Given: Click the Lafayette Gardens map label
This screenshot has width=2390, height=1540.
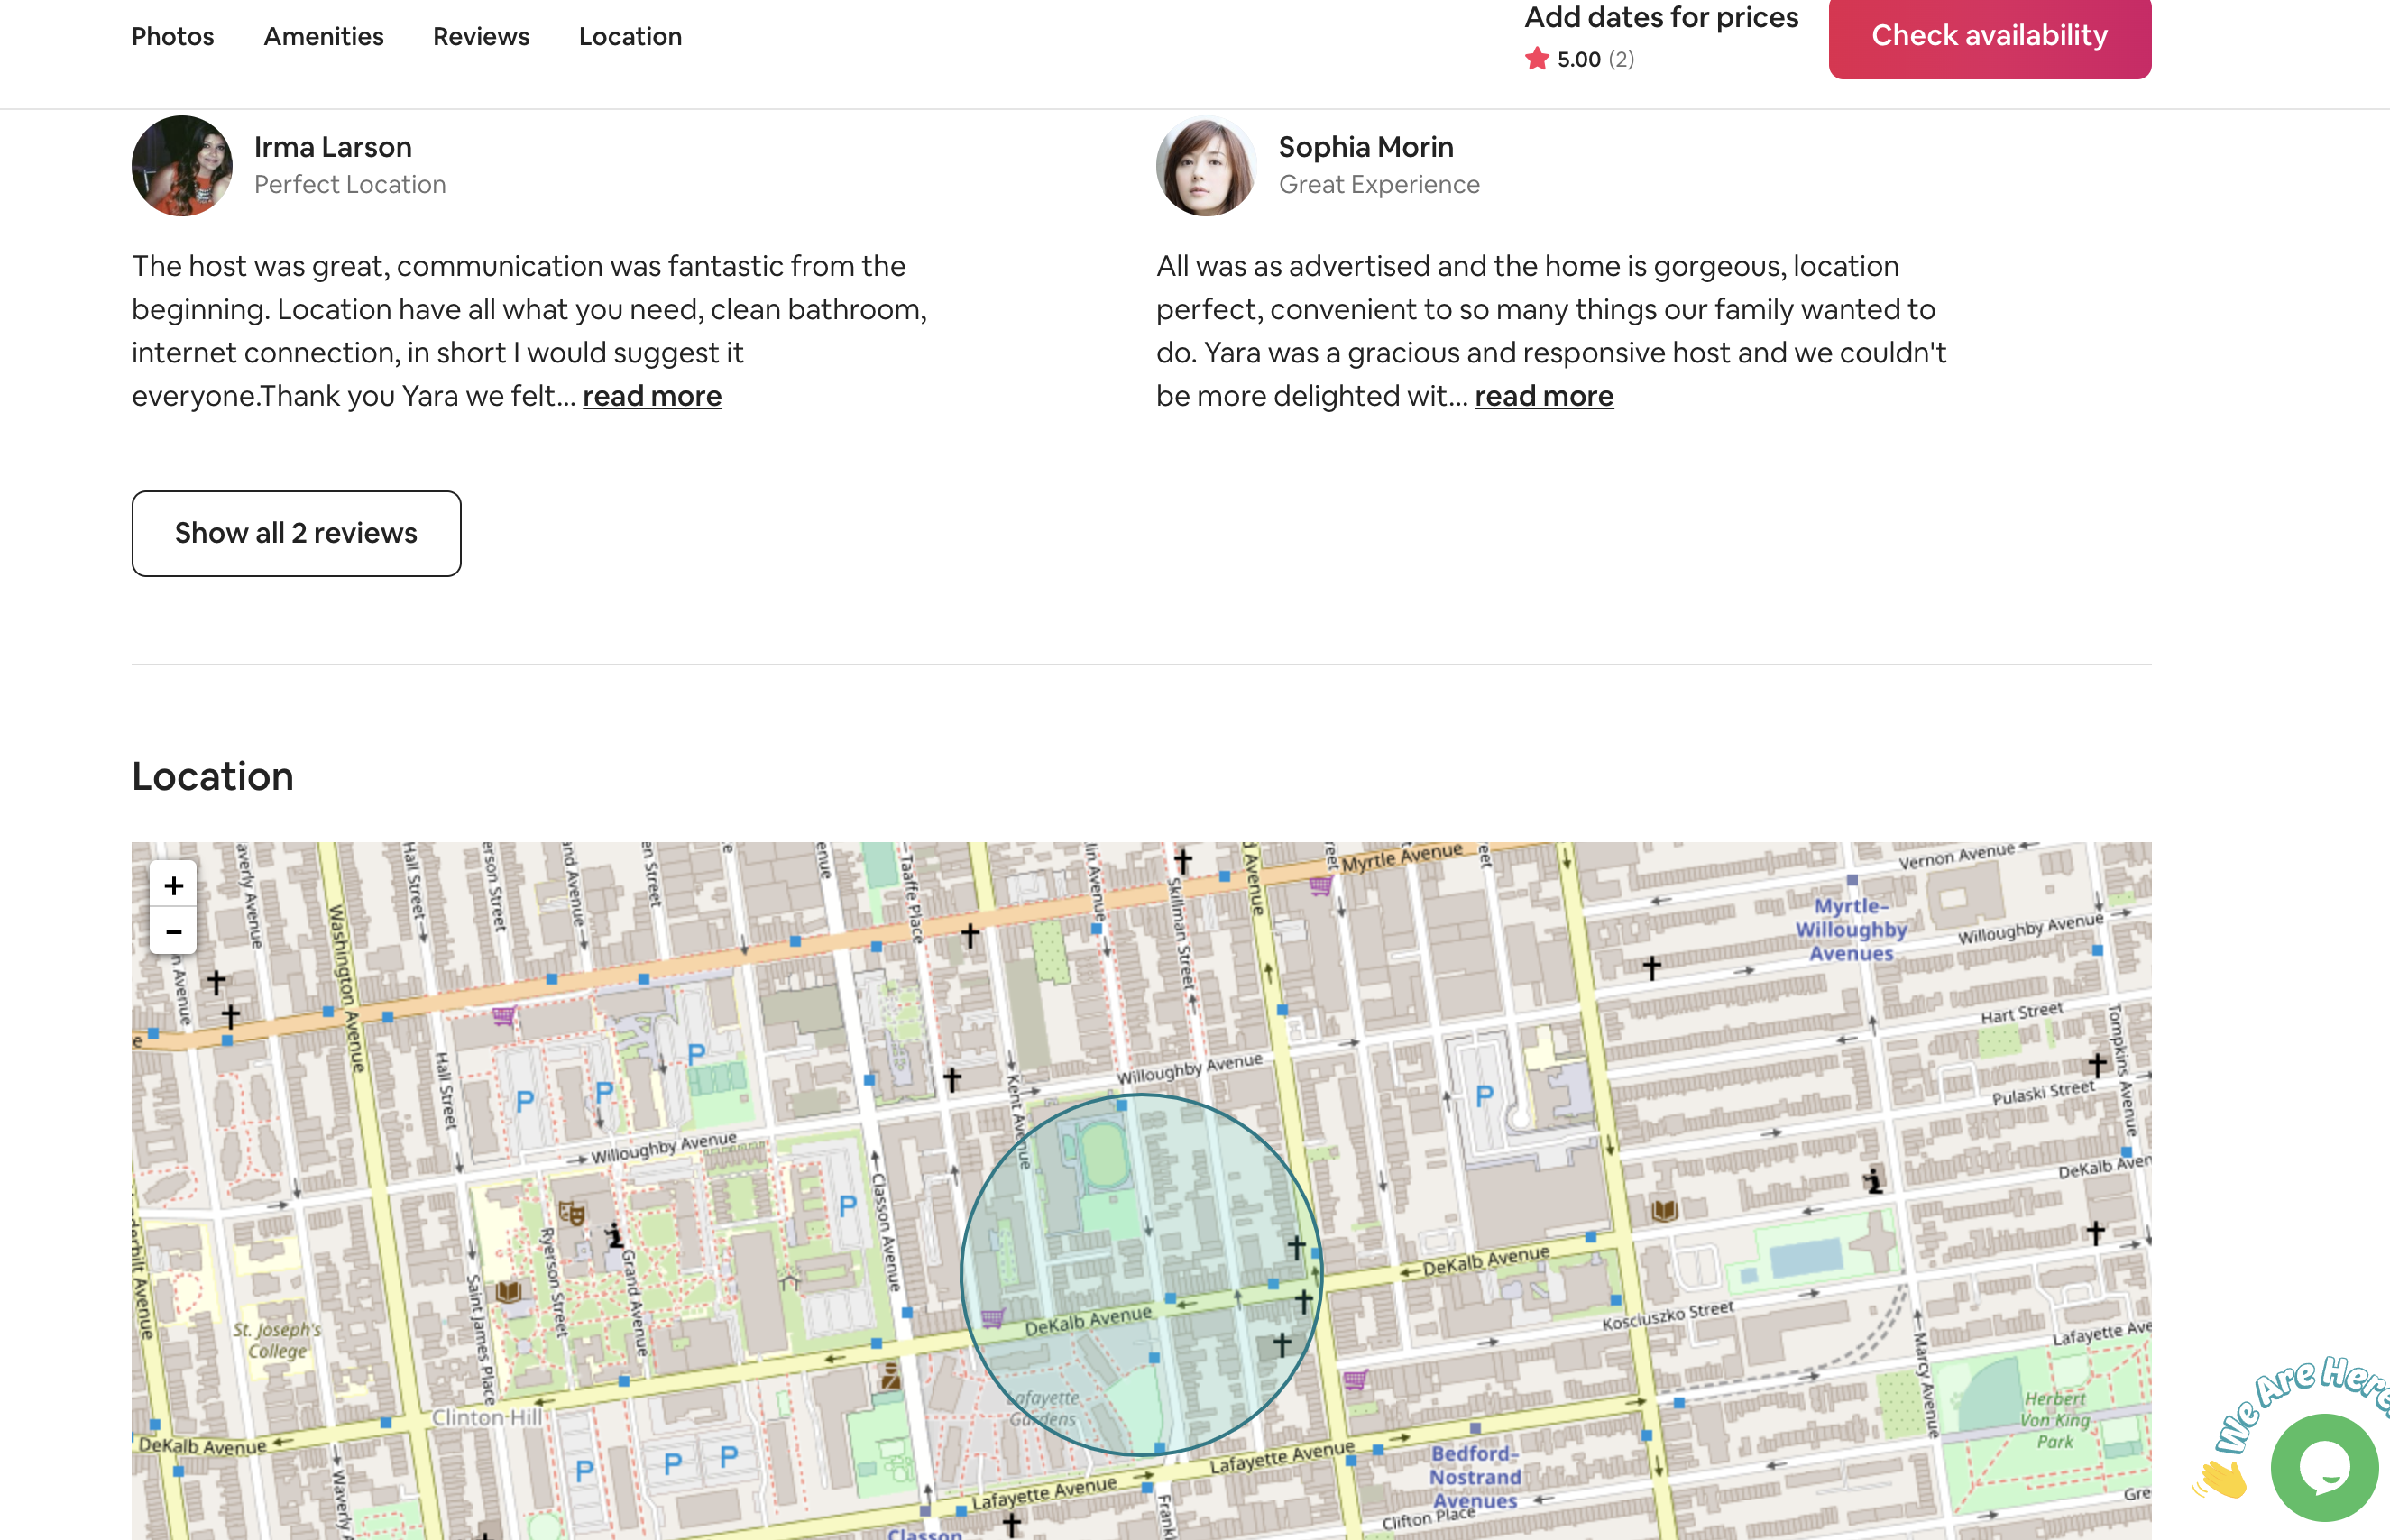Looking at the screenshot, I should point(1043,1408).
